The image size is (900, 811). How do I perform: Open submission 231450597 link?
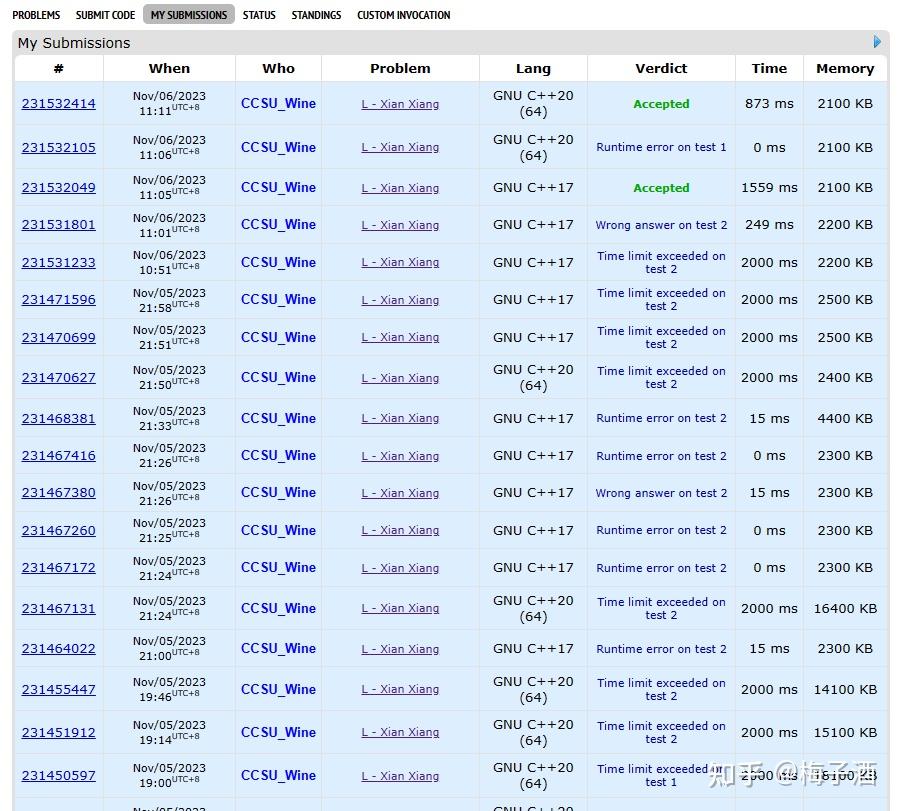click(x=59, y=775)
